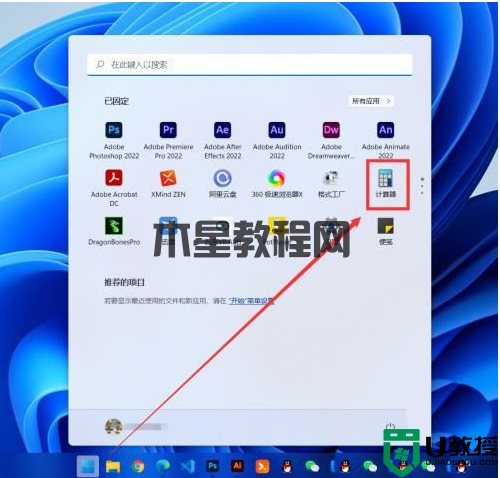Click the 推荐的项目 section heading
Viewport: 500px width, 478px height.
[124, 282]
